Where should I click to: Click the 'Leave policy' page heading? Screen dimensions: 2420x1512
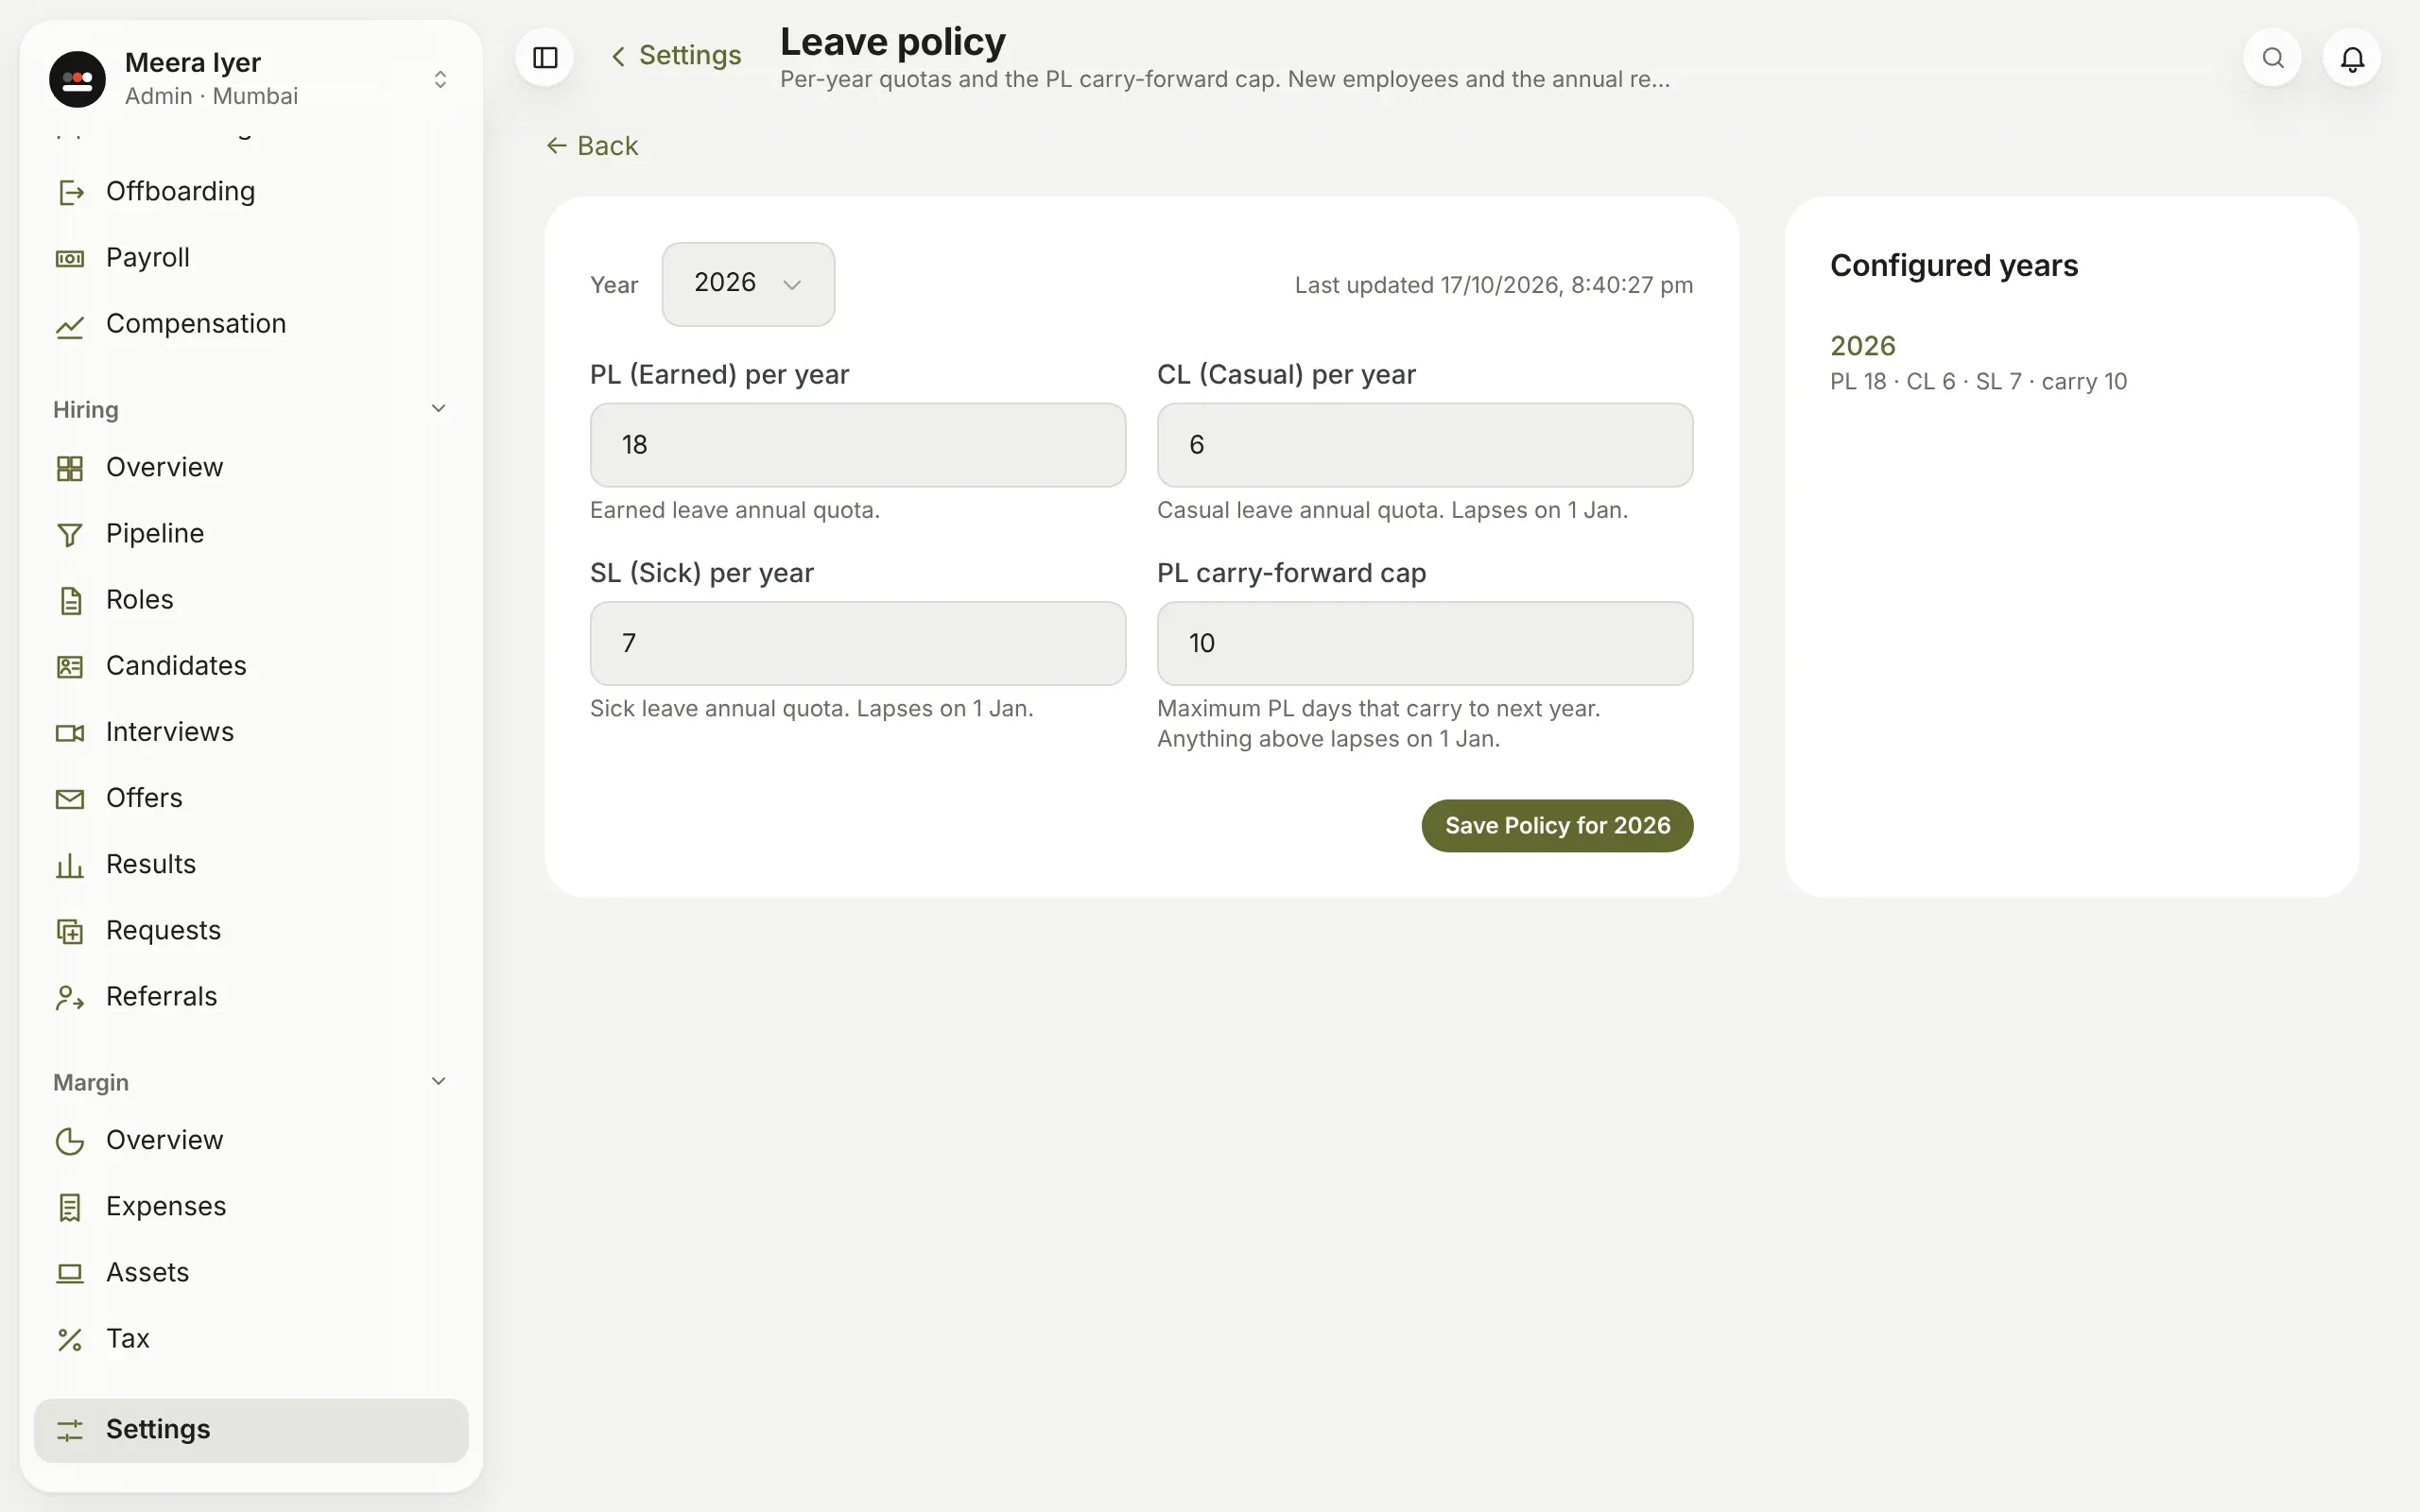(x=893, y=42)
